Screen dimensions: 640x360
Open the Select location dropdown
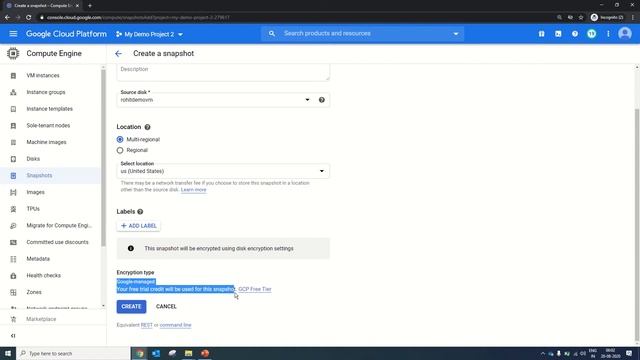(x=223, y=171)
